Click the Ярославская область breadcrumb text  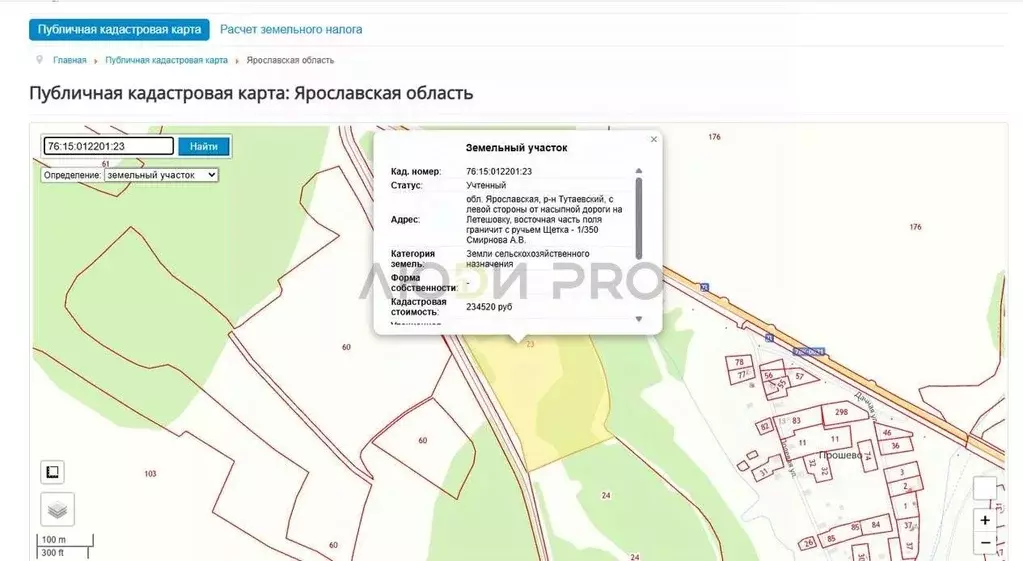pyautogui.click(x=290, y=60)
